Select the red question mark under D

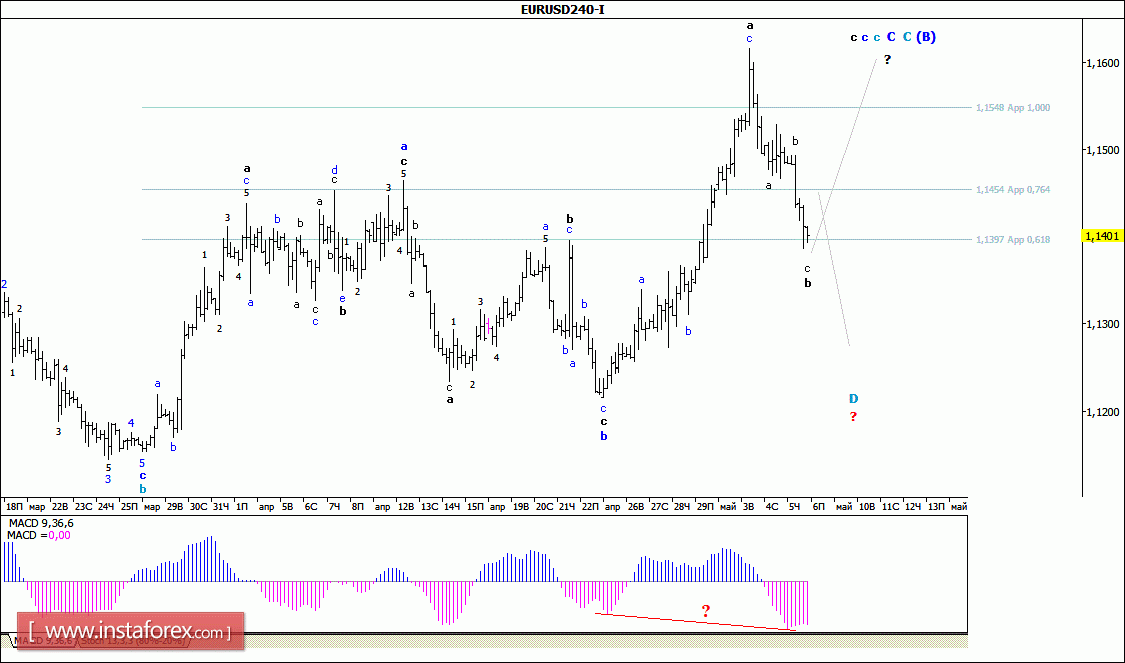[x=853, y=417]
